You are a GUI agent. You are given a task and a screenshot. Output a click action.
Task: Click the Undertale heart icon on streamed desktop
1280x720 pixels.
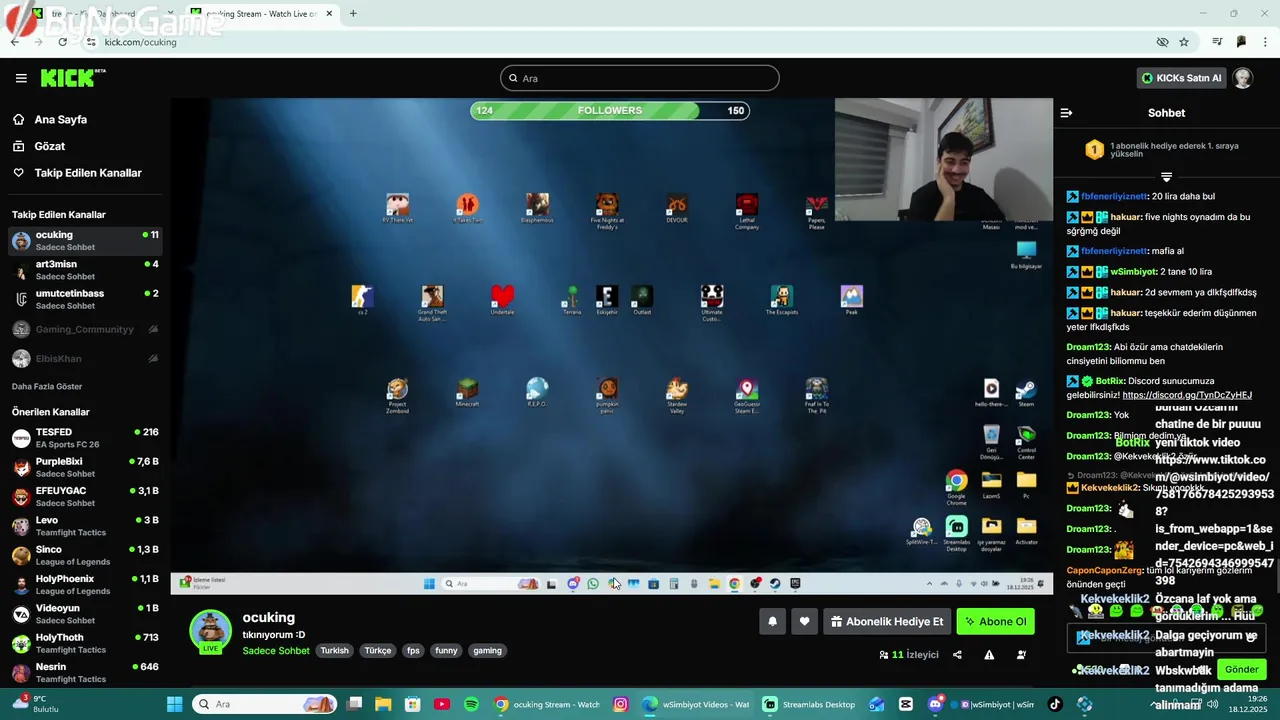502,299
